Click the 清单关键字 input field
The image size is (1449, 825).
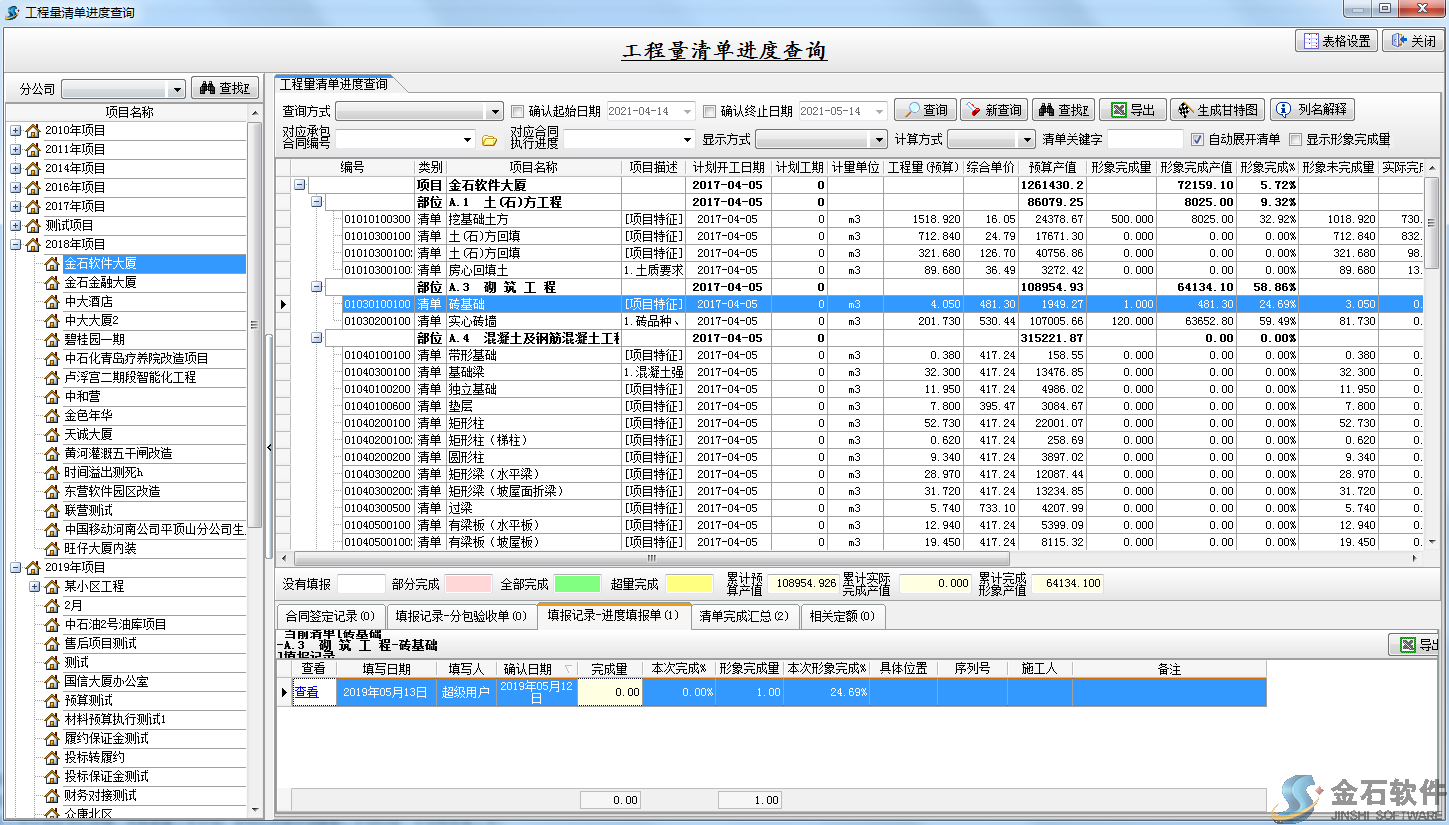coord(1144,140)
